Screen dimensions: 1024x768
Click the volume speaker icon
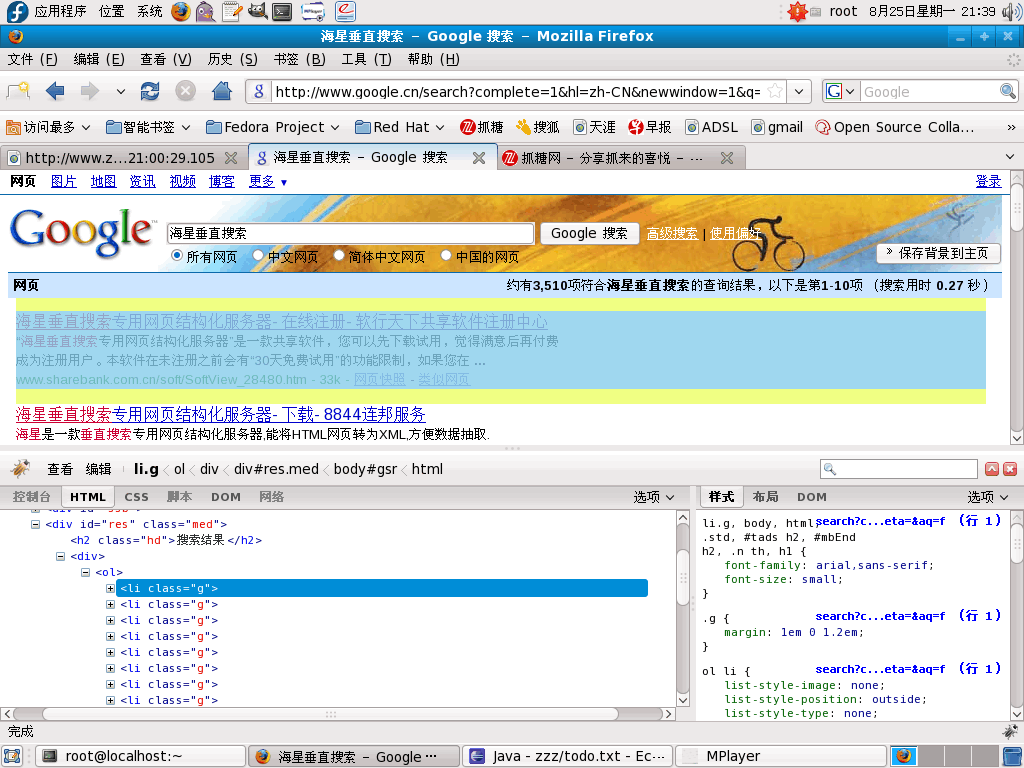click(x=1012, y=11)
